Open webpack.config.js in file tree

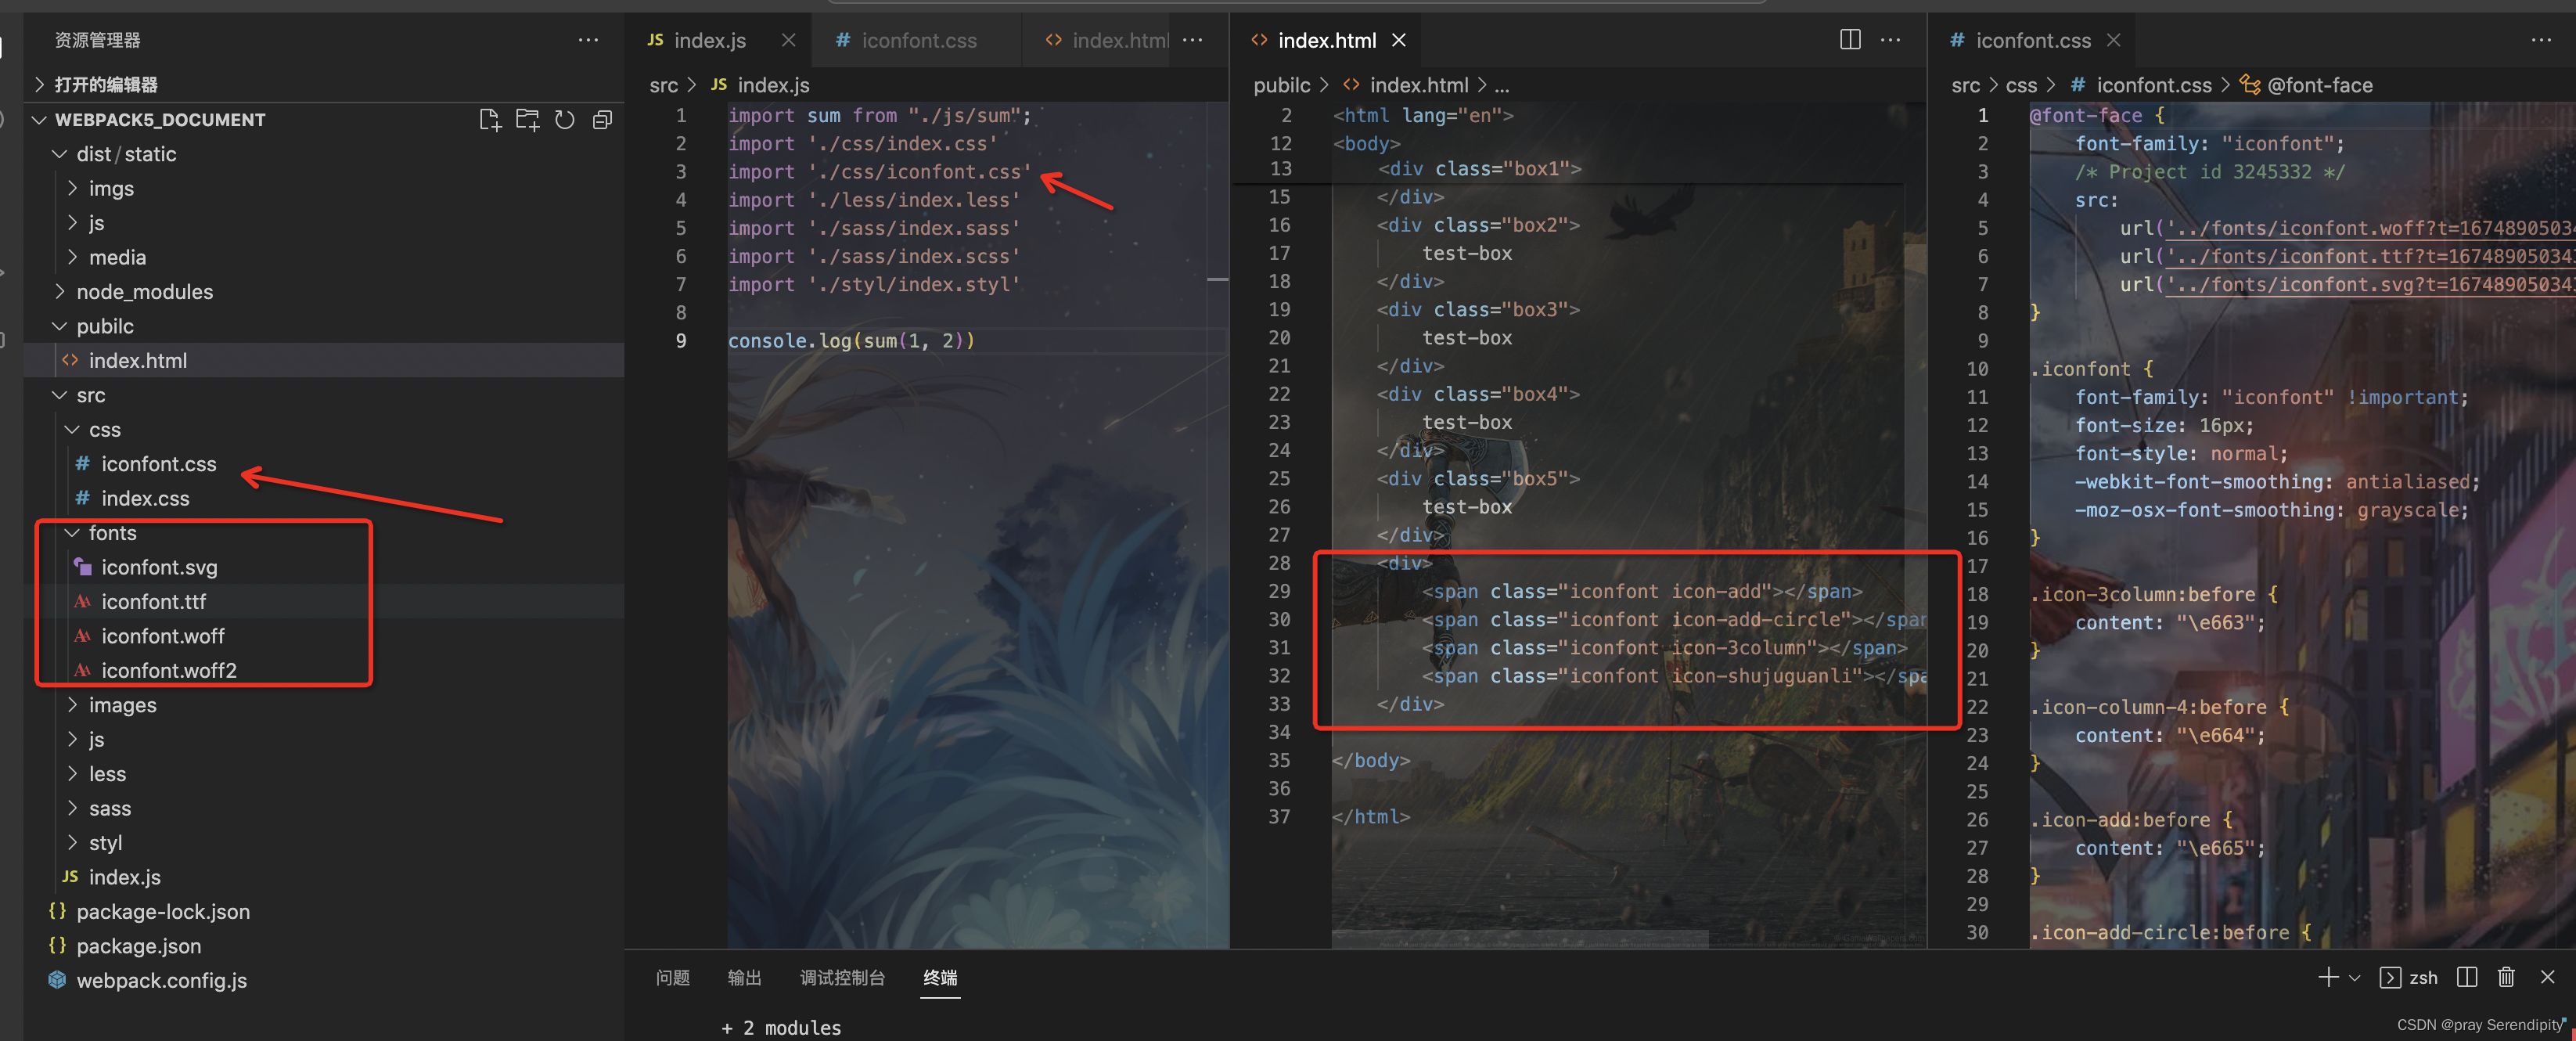click(x=161, y=980)
